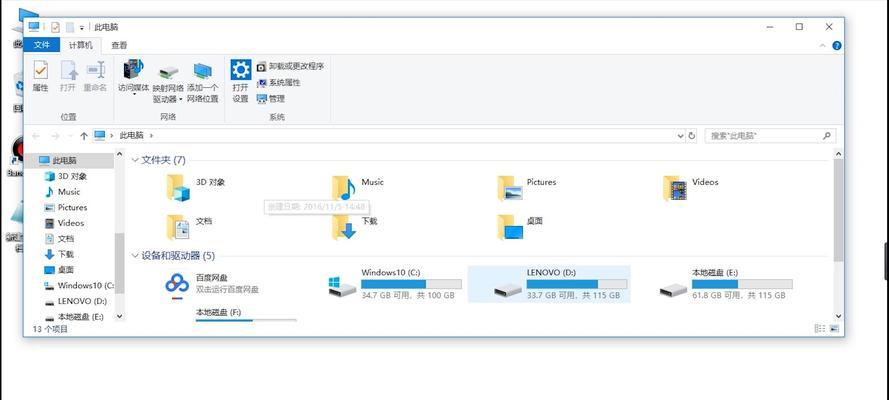Click the search magnifier icon
The width and height of the screenshot is (889, 400).
827,136
